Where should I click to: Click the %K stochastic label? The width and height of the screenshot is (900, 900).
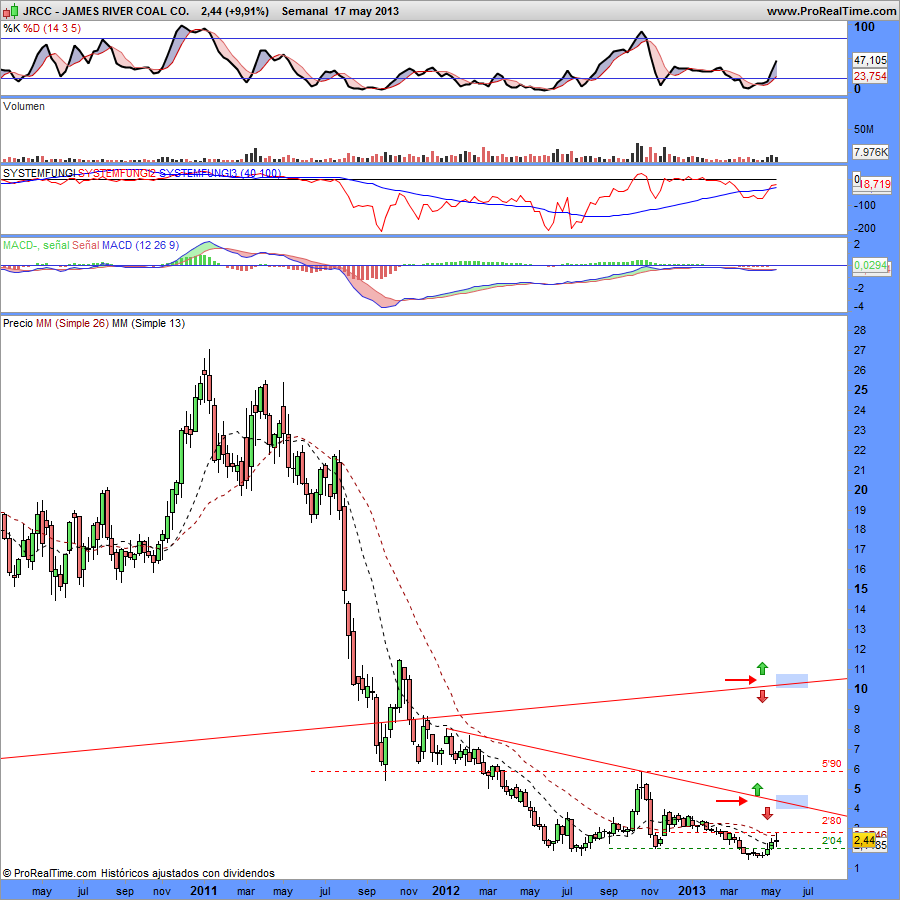pyautogui.click(x=11, y=28)
